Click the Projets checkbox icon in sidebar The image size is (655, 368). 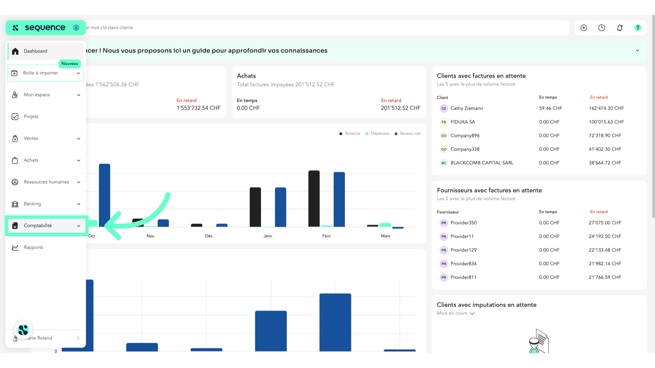pyautogui.click(x=15, y=117)
